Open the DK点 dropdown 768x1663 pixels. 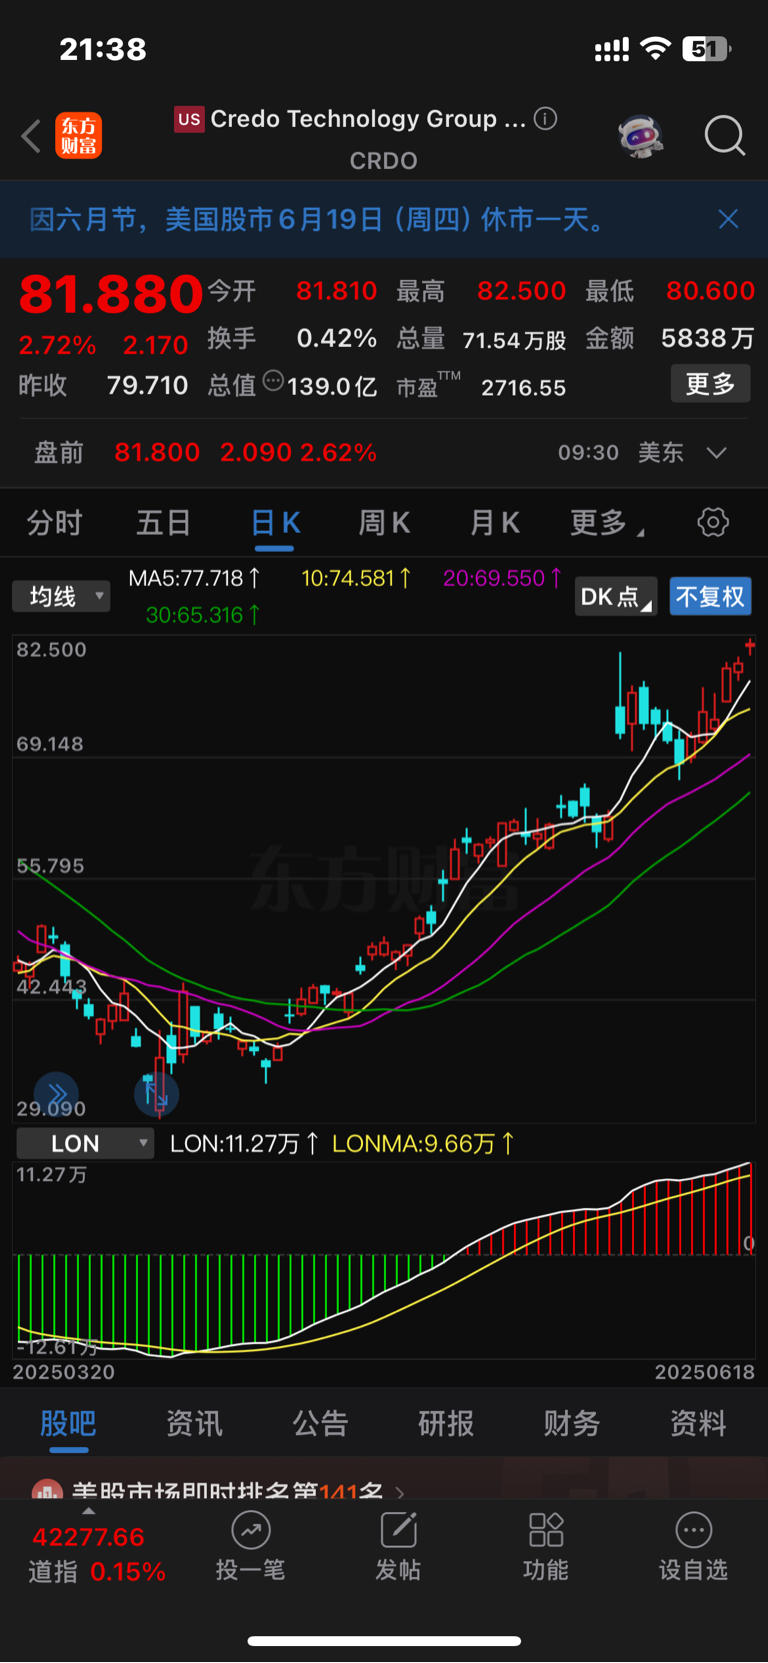[x=616, y=597]
